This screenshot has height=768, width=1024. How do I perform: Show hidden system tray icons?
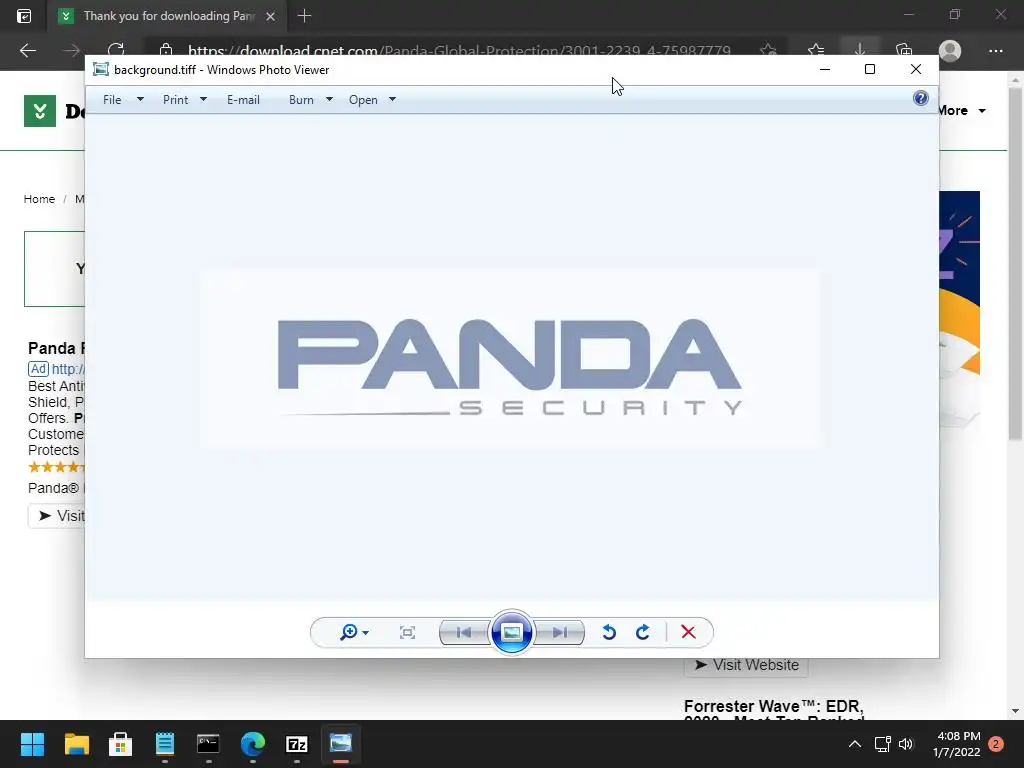point(854,744)
